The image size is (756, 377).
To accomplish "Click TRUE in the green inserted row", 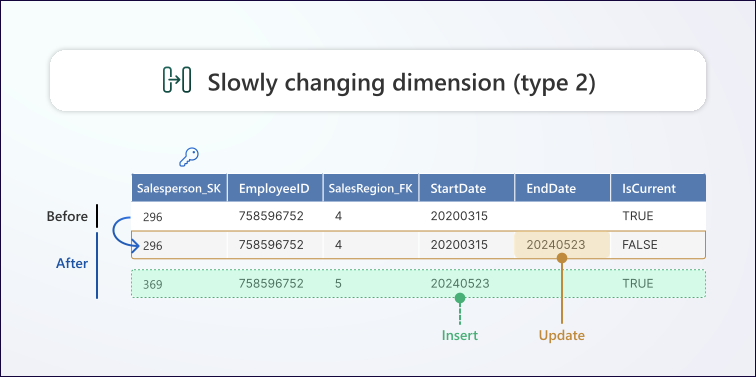I will click(637, 283).
